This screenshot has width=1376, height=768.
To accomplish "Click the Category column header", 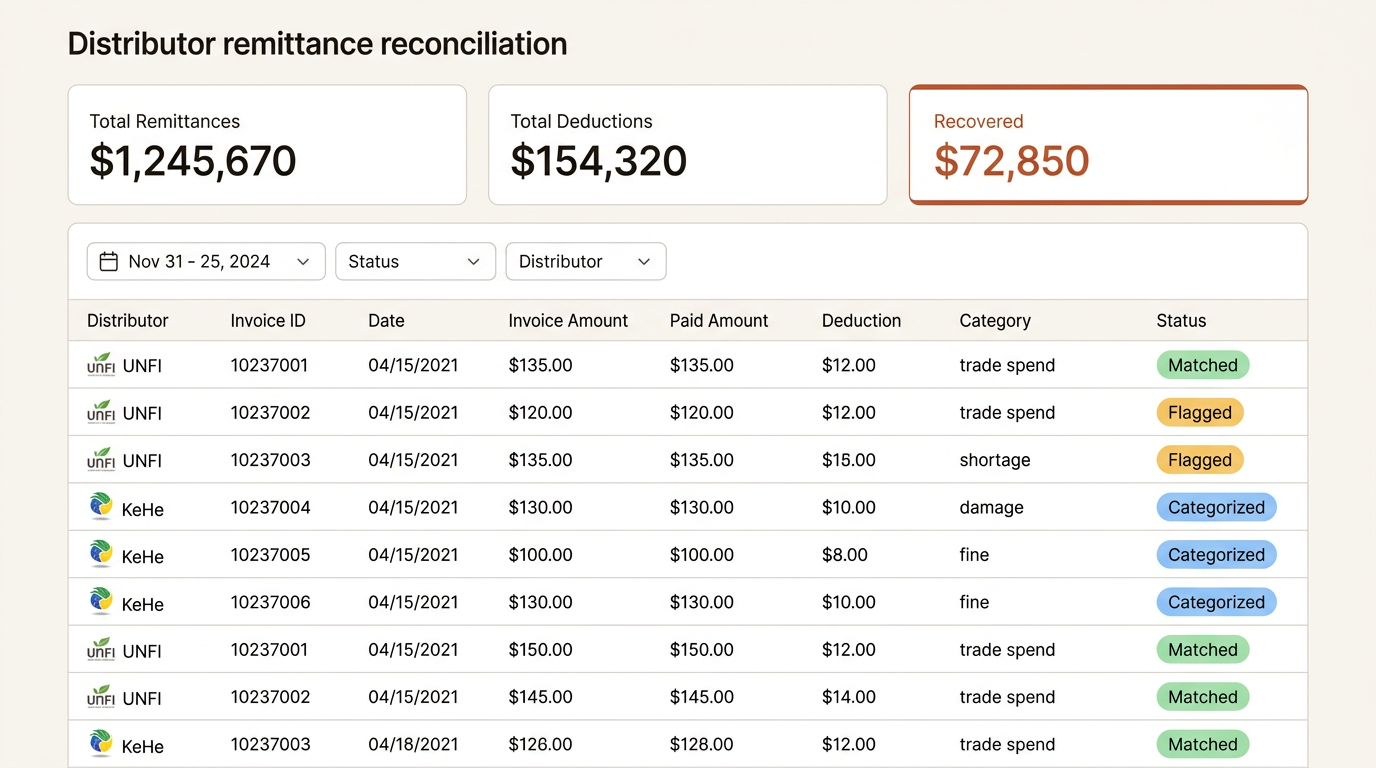I will [994, 321].
